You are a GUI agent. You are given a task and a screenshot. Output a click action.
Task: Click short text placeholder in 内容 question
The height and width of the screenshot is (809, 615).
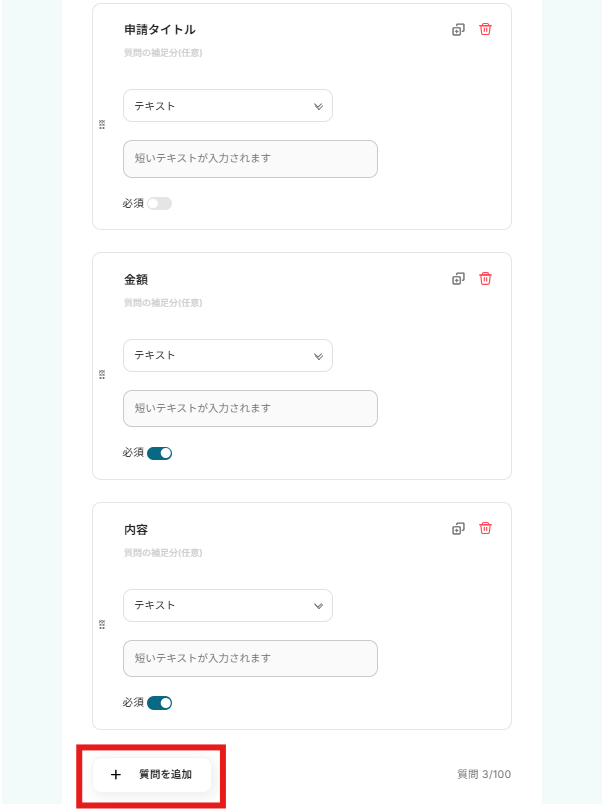coord(250,658)
